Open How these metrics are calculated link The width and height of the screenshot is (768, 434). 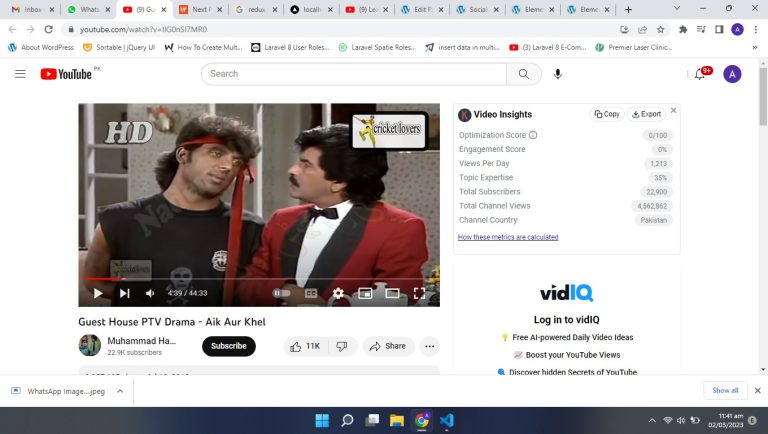click(x=508, y=237)
